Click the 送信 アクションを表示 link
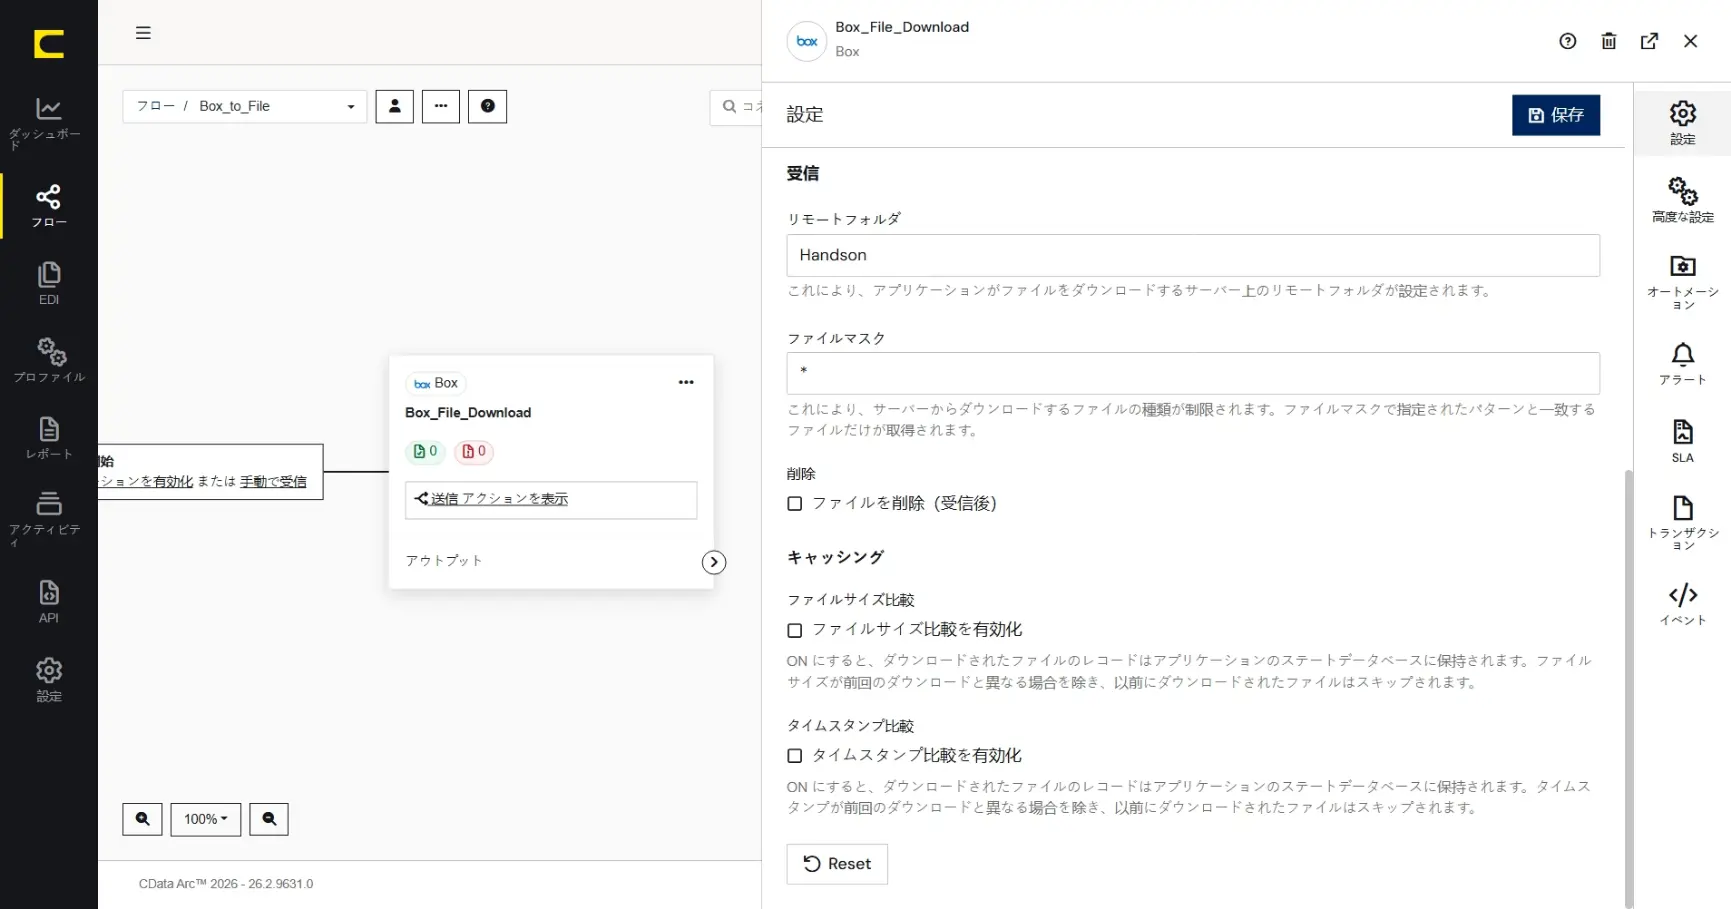Viewport: 1731px width, 909px height. point(498,499)
